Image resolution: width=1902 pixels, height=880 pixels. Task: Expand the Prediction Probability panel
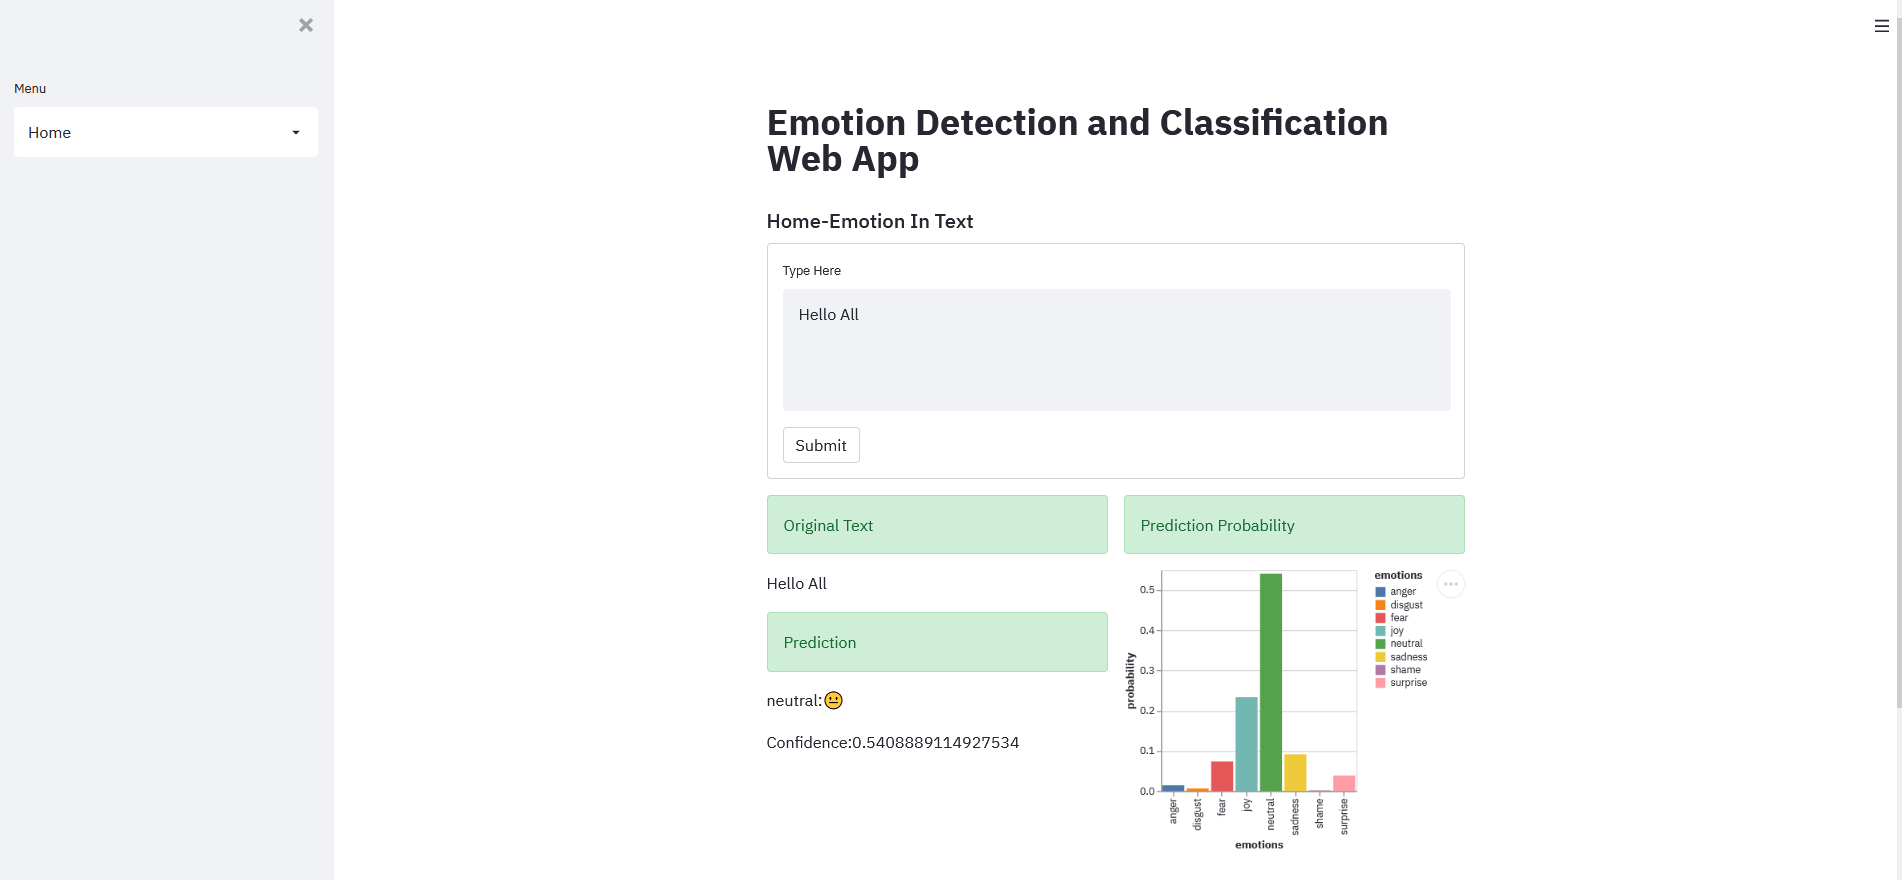tap(1293, 524)
